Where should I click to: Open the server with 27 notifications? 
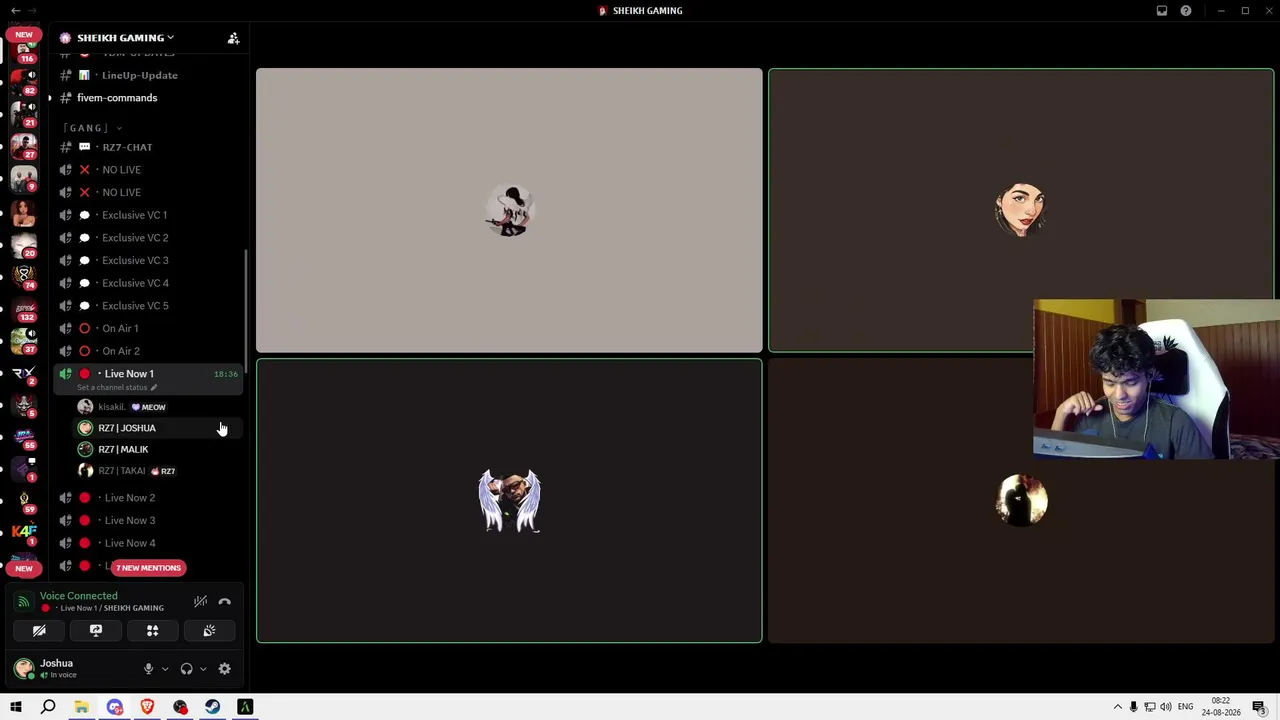click(x=24, y=147)
